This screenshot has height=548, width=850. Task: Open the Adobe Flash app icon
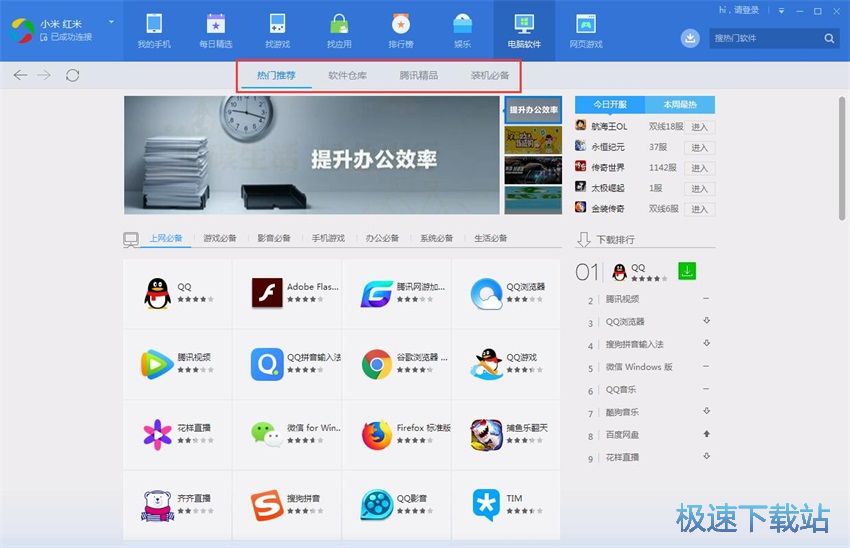click(267, 293)
